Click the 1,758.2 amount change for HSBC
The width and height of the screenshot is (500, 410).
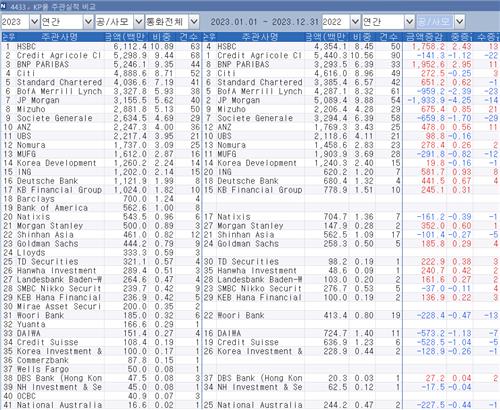click(428, 46)
